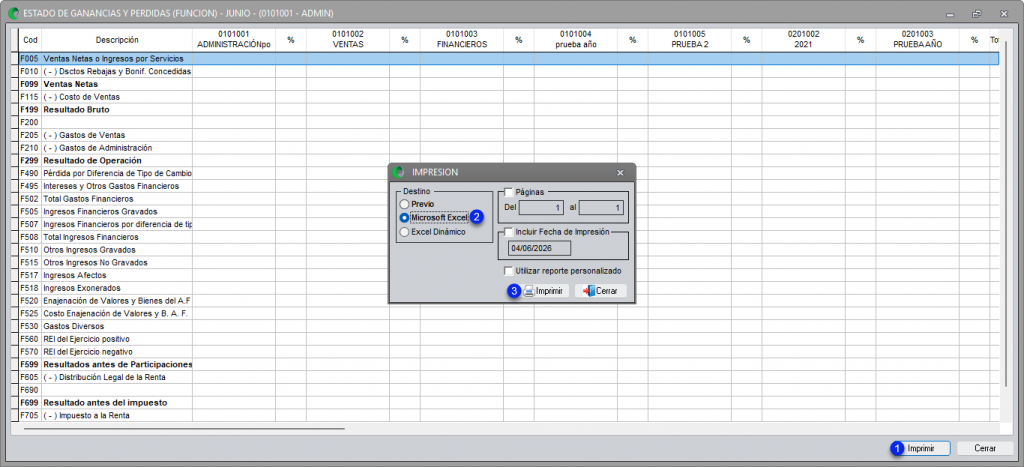Click the 0201003 PRUEBA AÑO column header
Viewport: 1024px width, 467px height.
click(x=917, y=40)
